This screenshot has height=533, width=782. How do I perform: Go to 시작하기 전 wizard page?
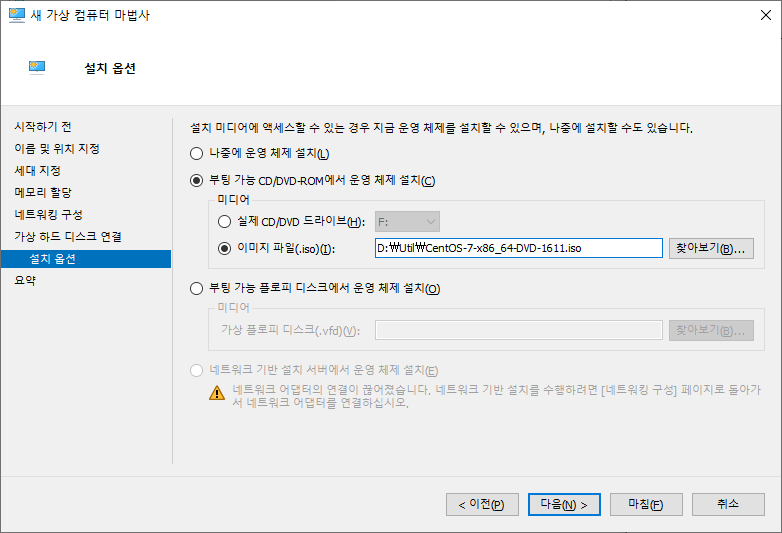click(x=43, y=127)
